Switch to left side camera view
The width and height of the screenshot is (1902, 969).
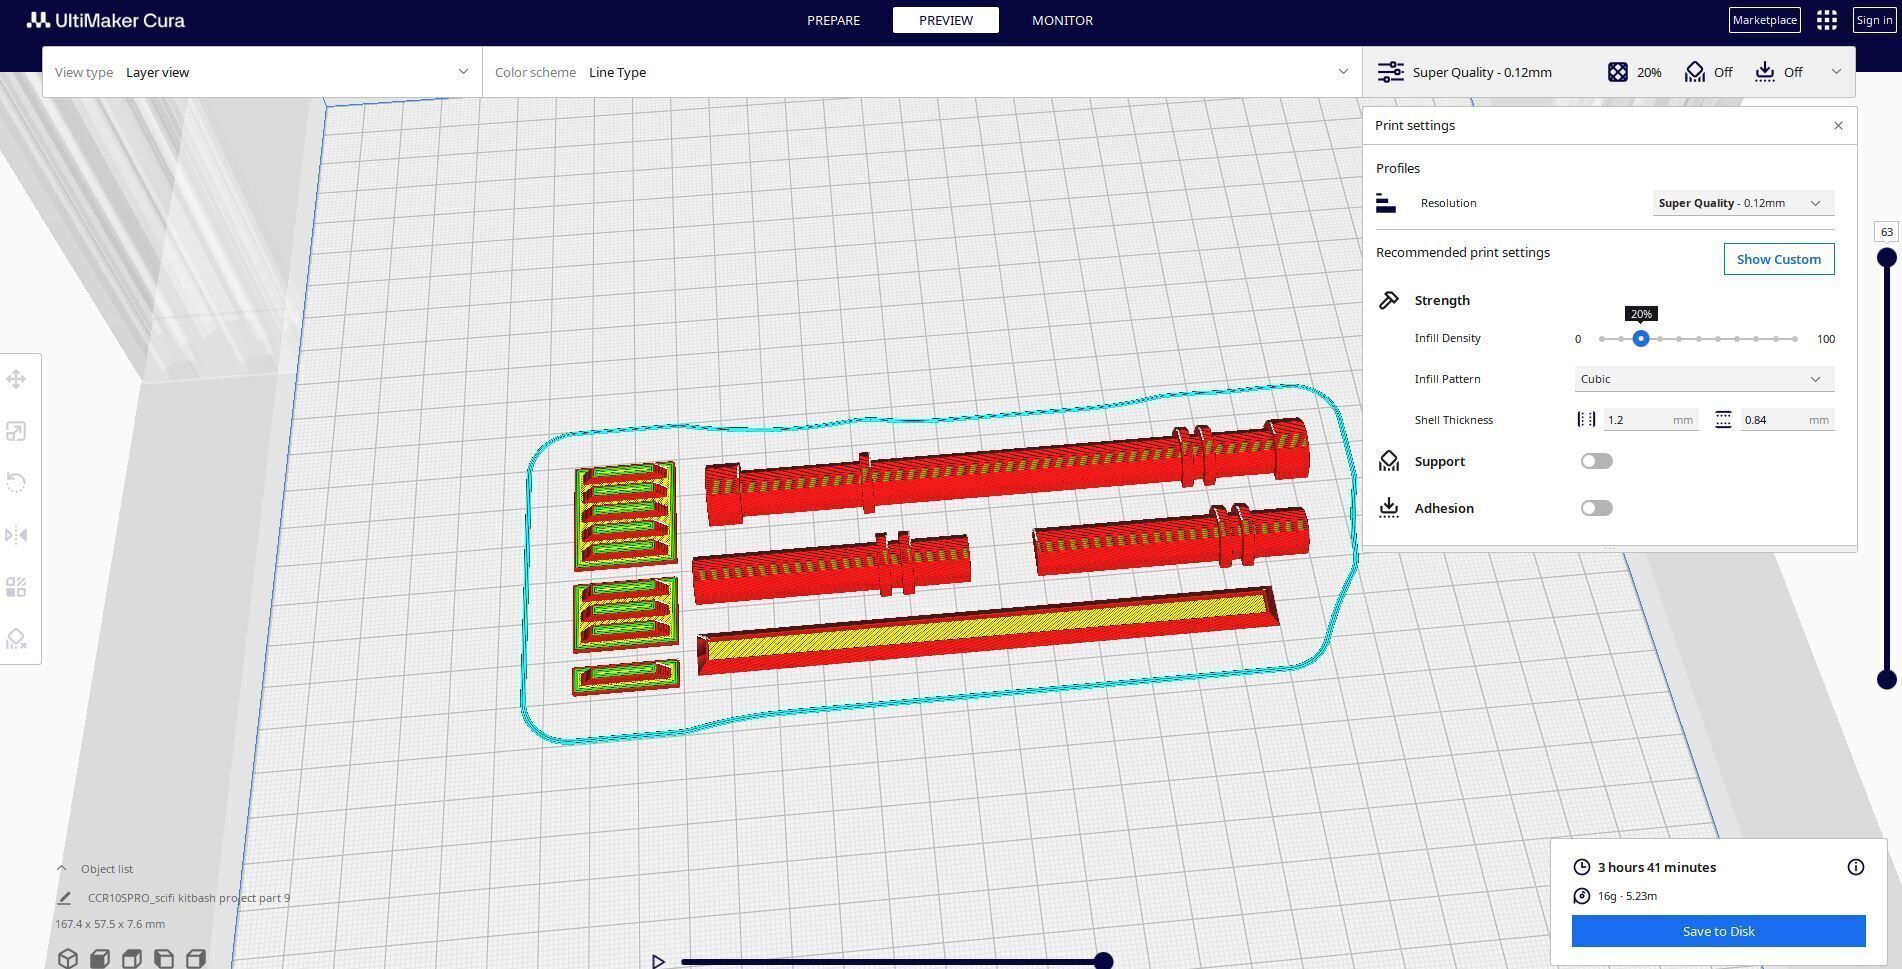[x=164, y=958]
